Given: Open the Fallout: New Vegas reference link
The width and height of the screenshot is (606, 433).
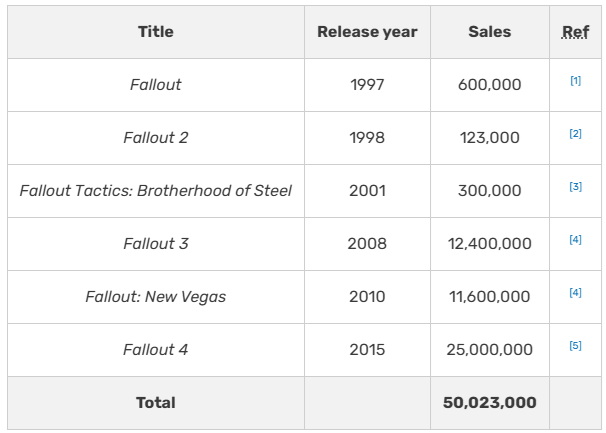Looking at the screenshot, I should (575, 293).
